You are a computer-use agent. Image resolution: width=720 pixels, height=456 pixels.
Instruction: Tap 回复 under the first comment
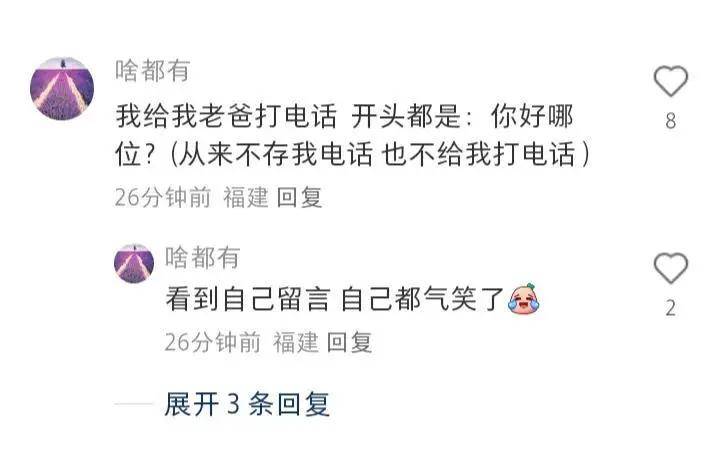pyautogui.click(x=299, y=197)
